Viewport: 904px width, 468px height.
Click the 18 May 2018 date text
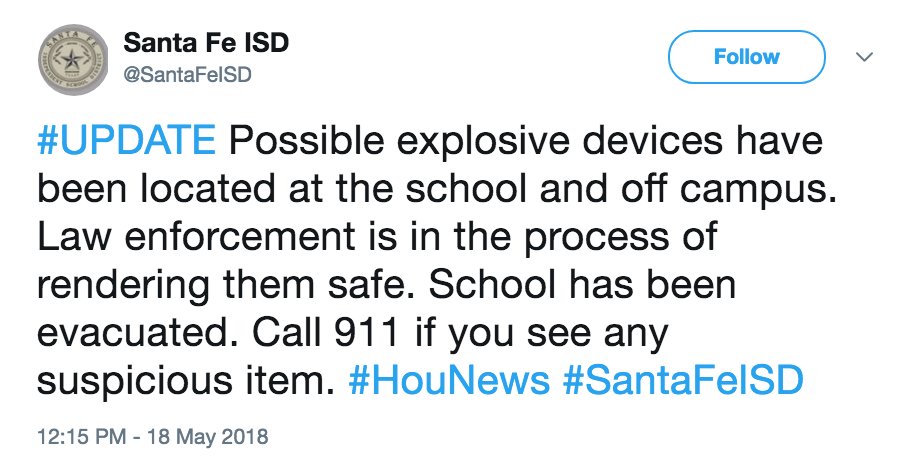pyautogui.click(x=208, y=436)
